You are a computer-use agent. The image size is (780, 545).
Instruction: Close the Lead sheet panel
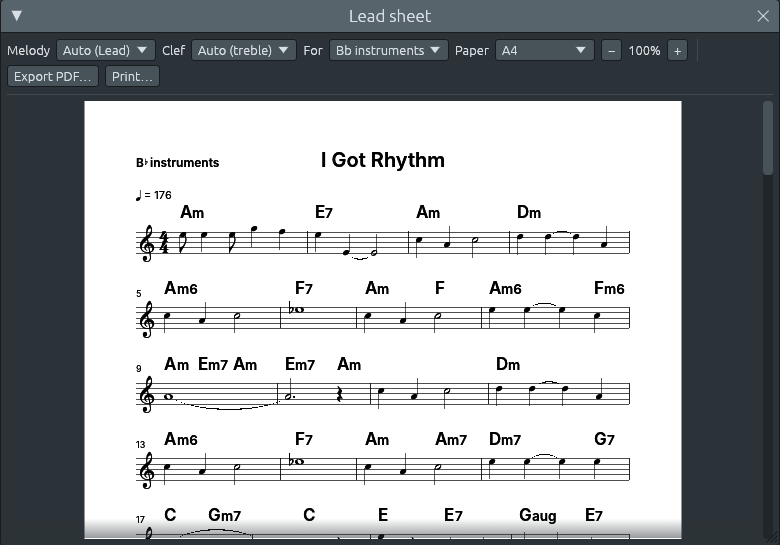pos(763,16)
